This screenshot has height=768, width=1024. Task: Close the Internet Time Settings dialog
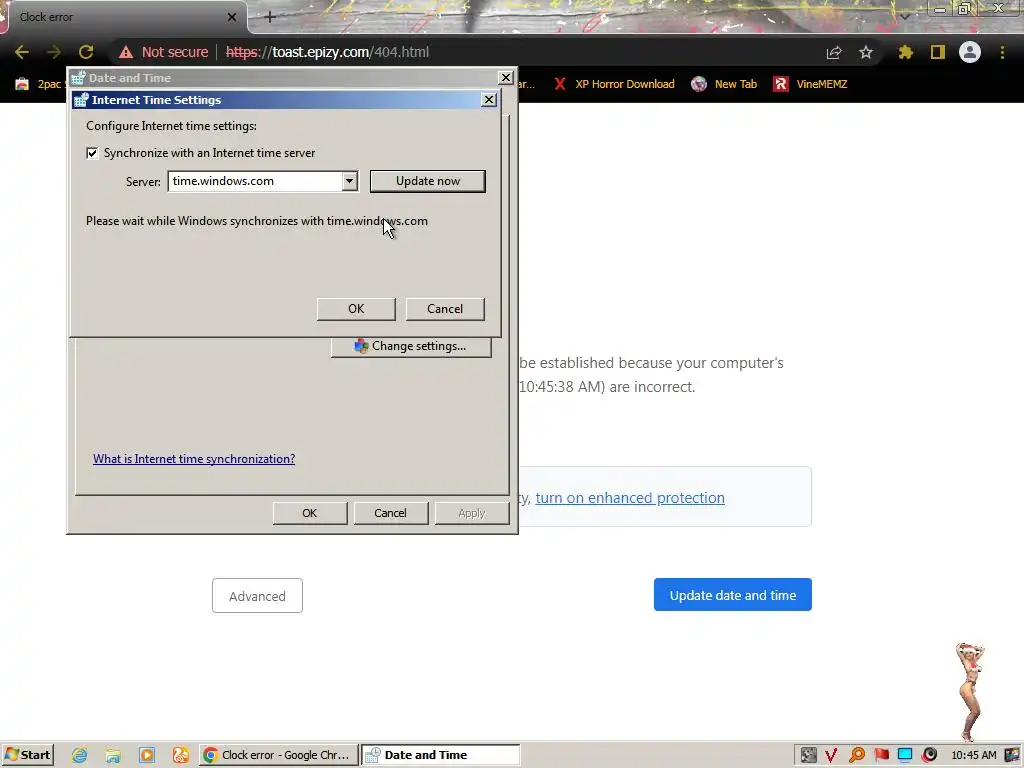pos(488,100)
